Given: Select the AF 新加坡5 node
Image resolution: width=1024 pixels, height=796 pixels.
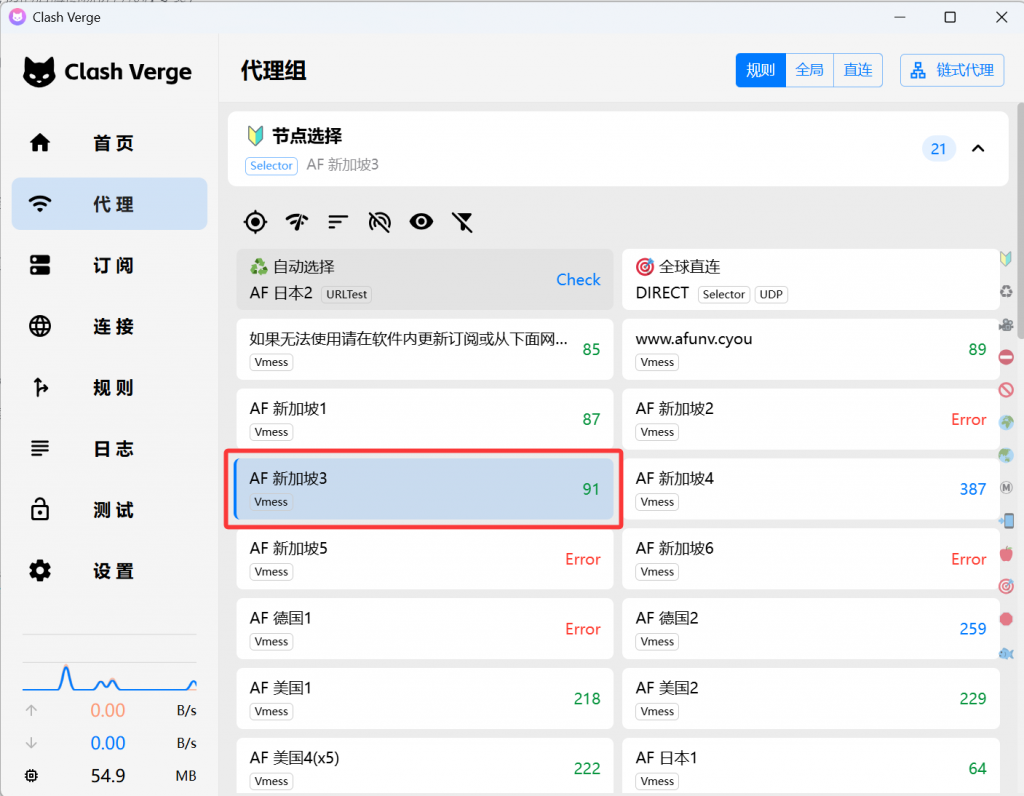Looking at the screenshot, I should [424, 559].
